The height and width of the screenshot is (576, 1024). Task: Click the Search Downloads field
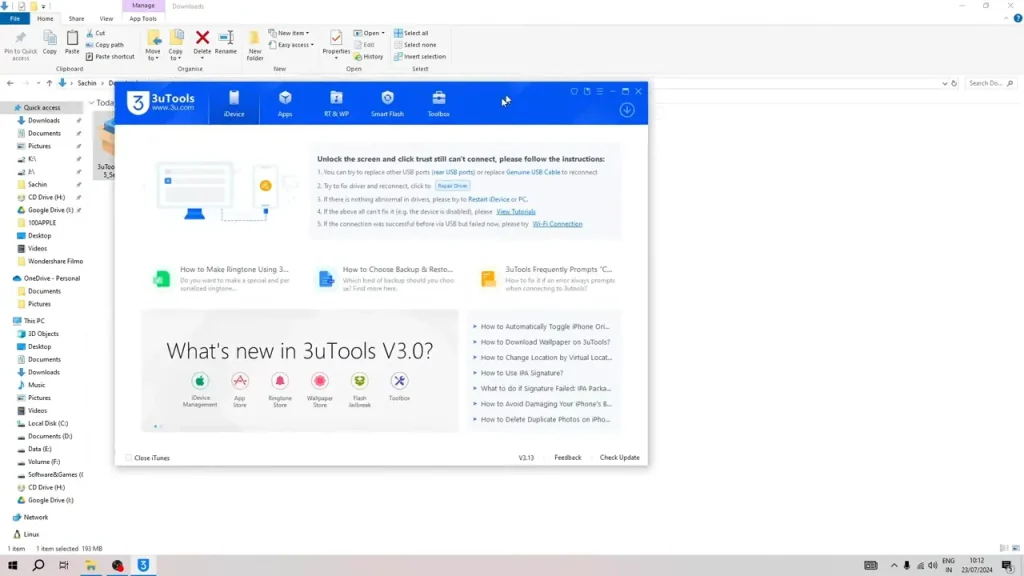989,84
